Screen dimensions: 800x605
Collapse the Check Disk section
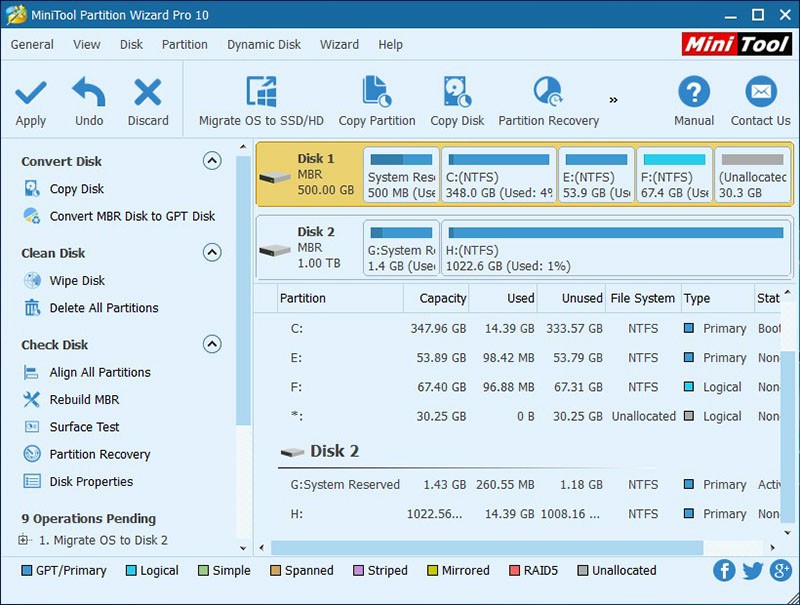point(212,344)
